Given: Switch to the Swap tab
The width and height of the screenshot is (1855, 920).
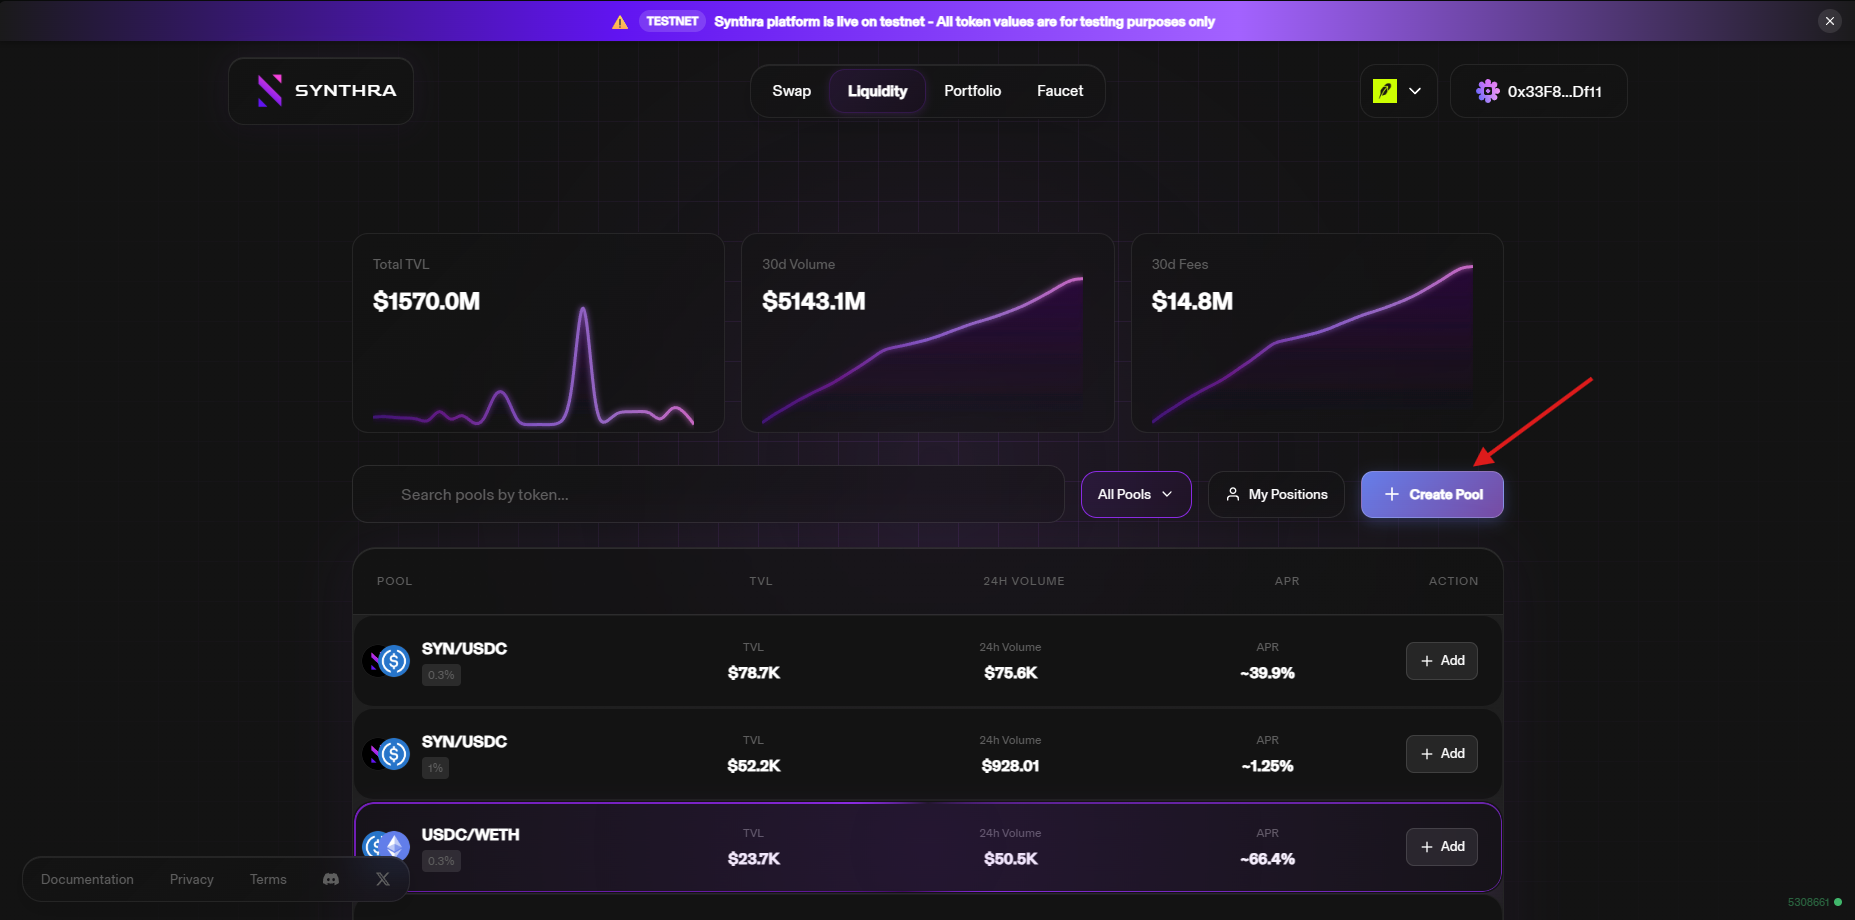Looking at the screenshot, I should point(791,91).
